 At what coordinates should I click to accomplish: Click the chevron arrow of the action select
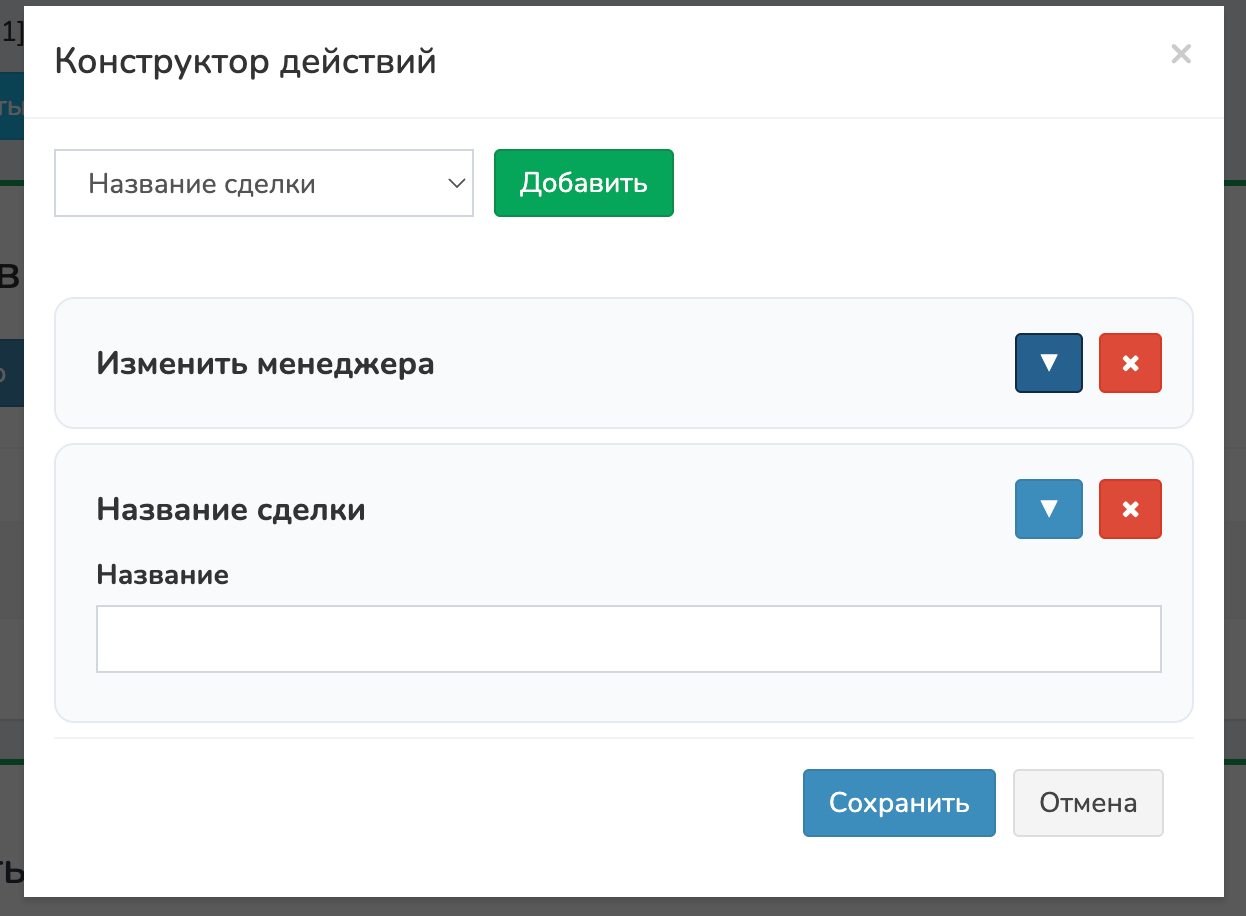[x=456, y=183]
